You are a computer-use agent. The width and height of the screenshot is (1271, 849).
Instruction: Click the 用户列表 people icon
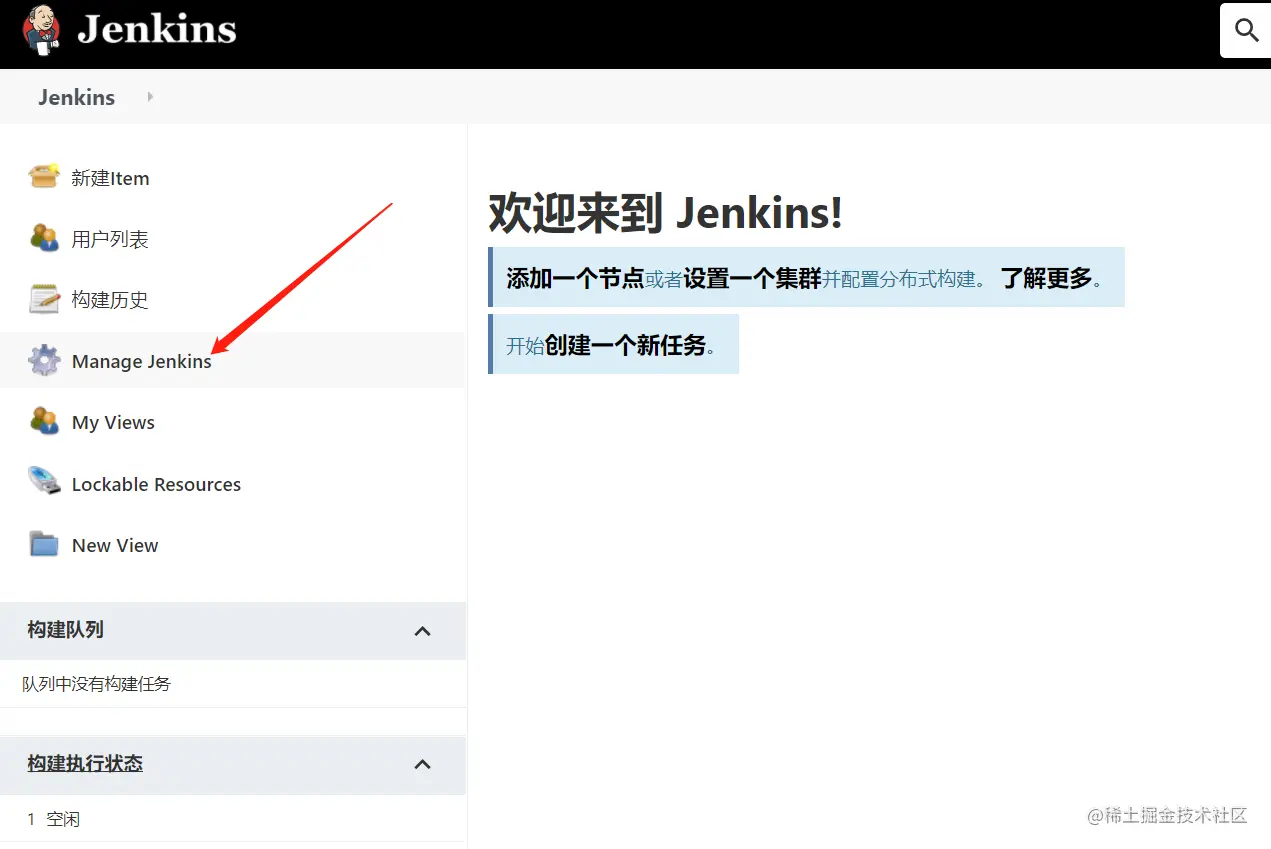[x=44, y=238]
